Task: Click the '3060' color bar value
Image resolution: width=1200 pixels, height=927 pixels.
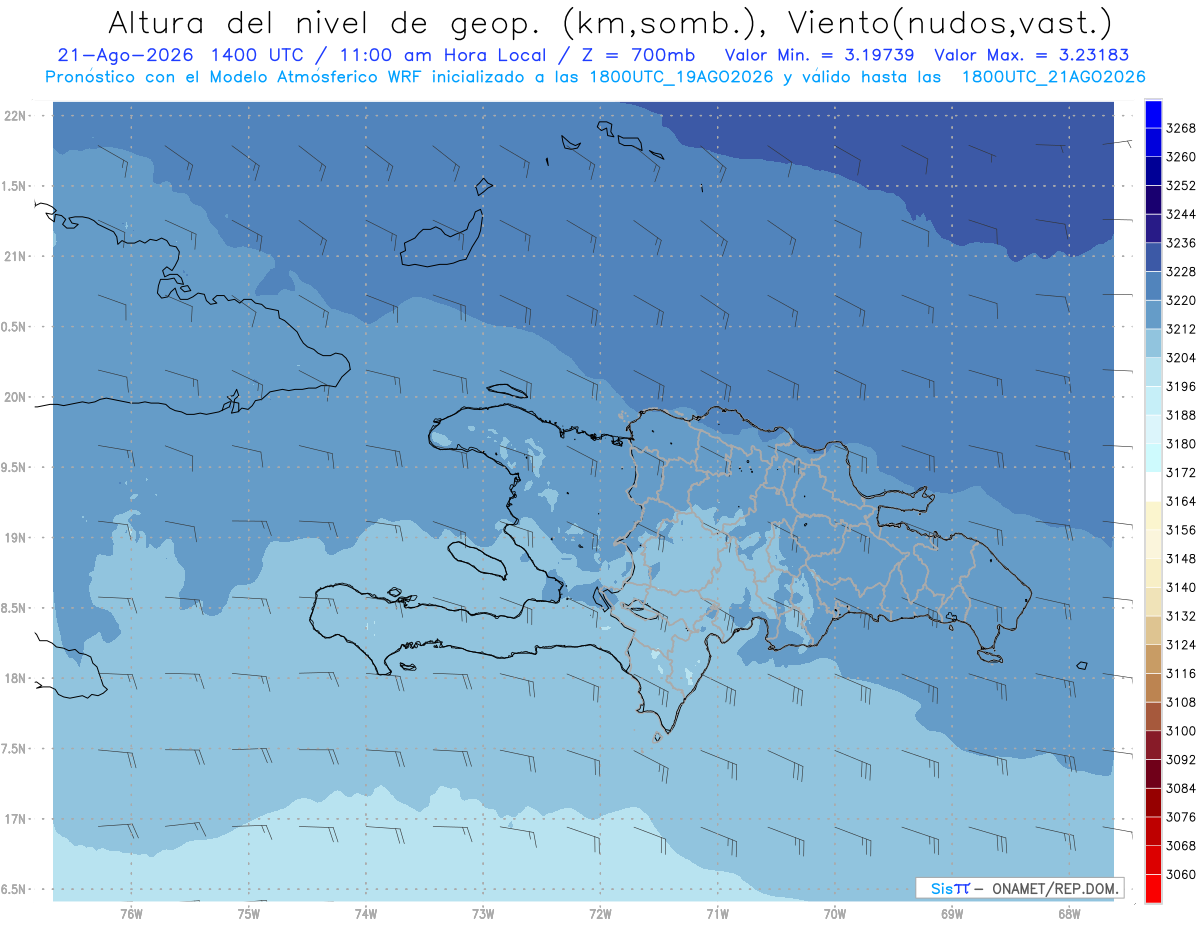Action: pyautogui.click(x=1180, y=874)
